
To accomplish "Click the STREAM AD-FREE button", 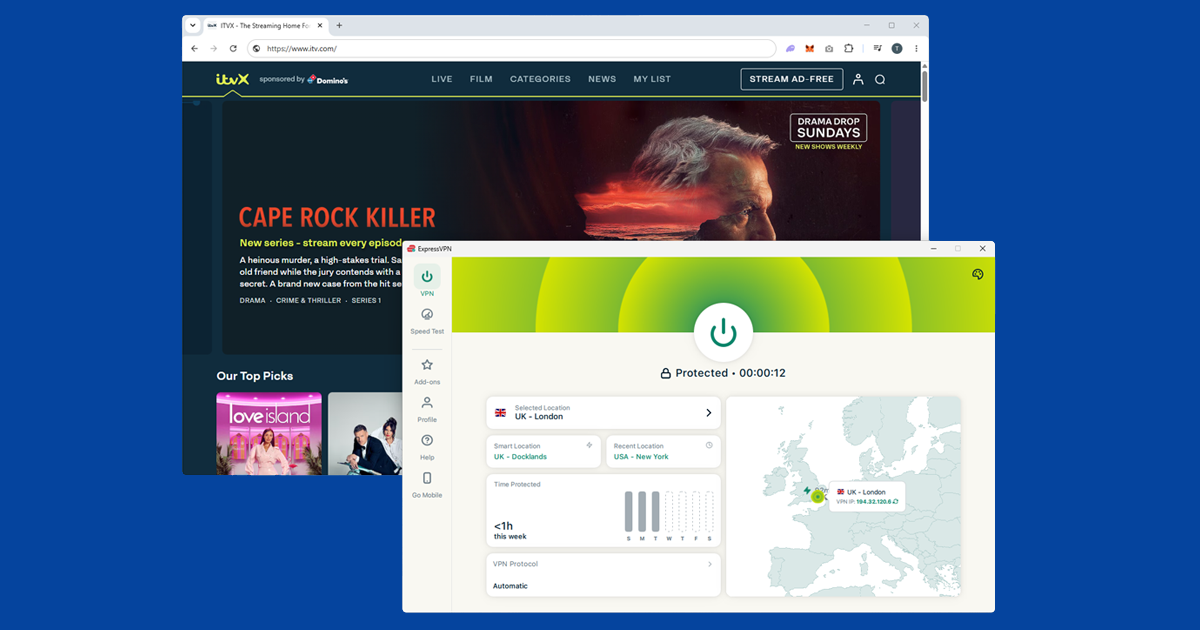I will pos(792,79).
